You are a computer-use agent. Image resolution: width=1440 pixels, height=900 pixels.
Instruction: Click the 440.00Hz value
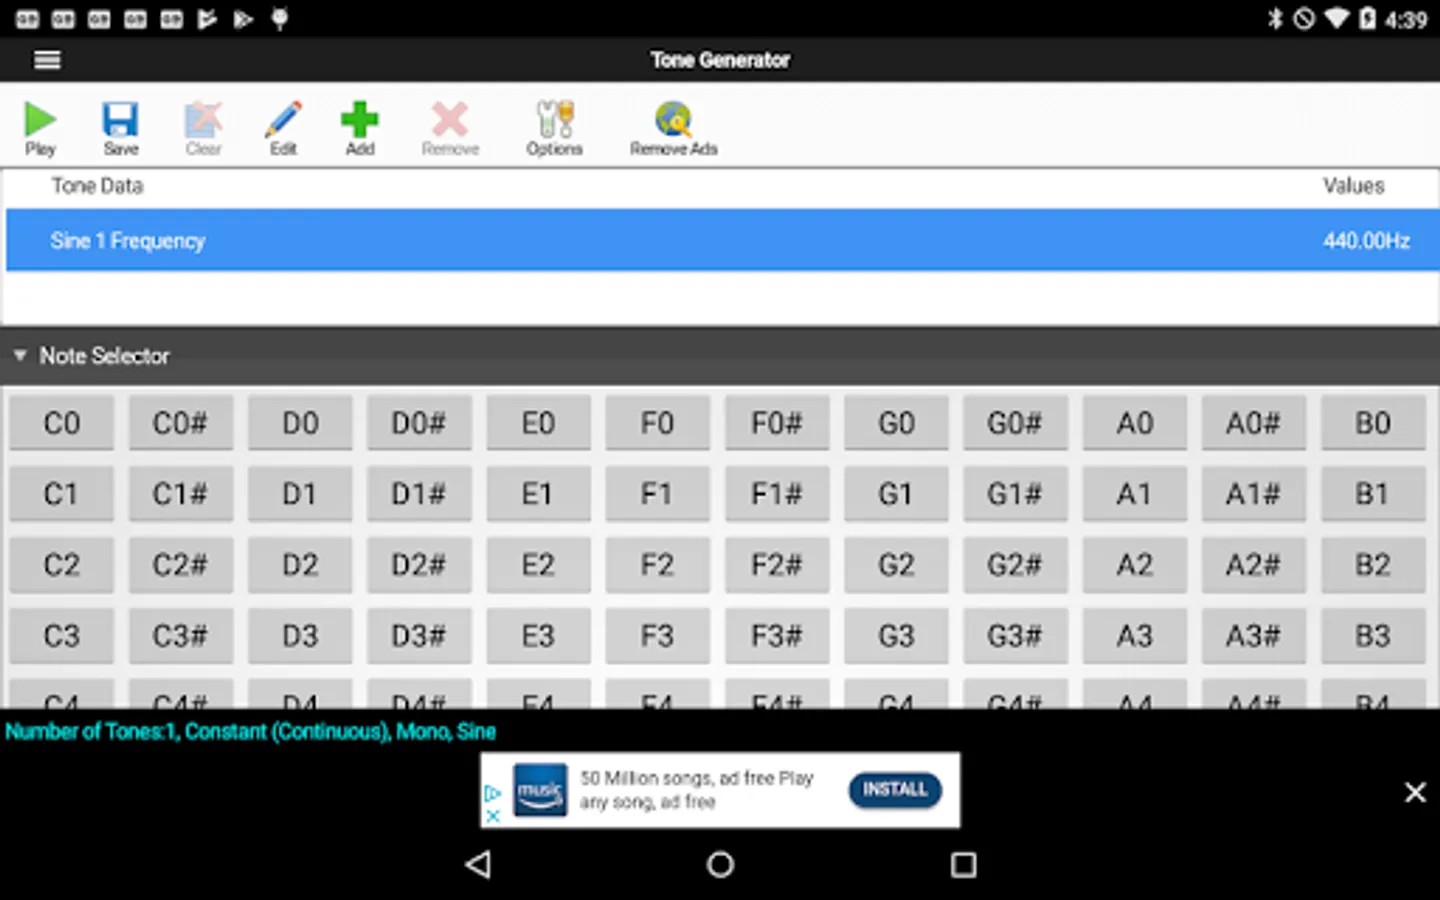[1366, 241]
